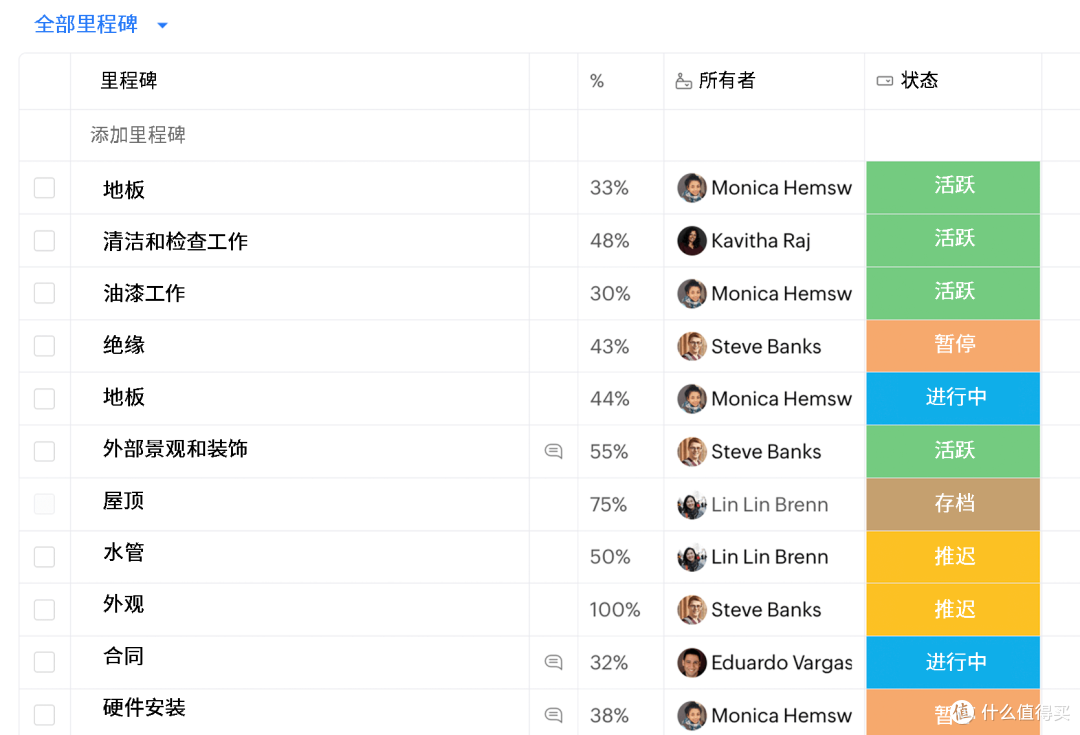Click owner icon in 所有者 header

[x=683, y=81]
